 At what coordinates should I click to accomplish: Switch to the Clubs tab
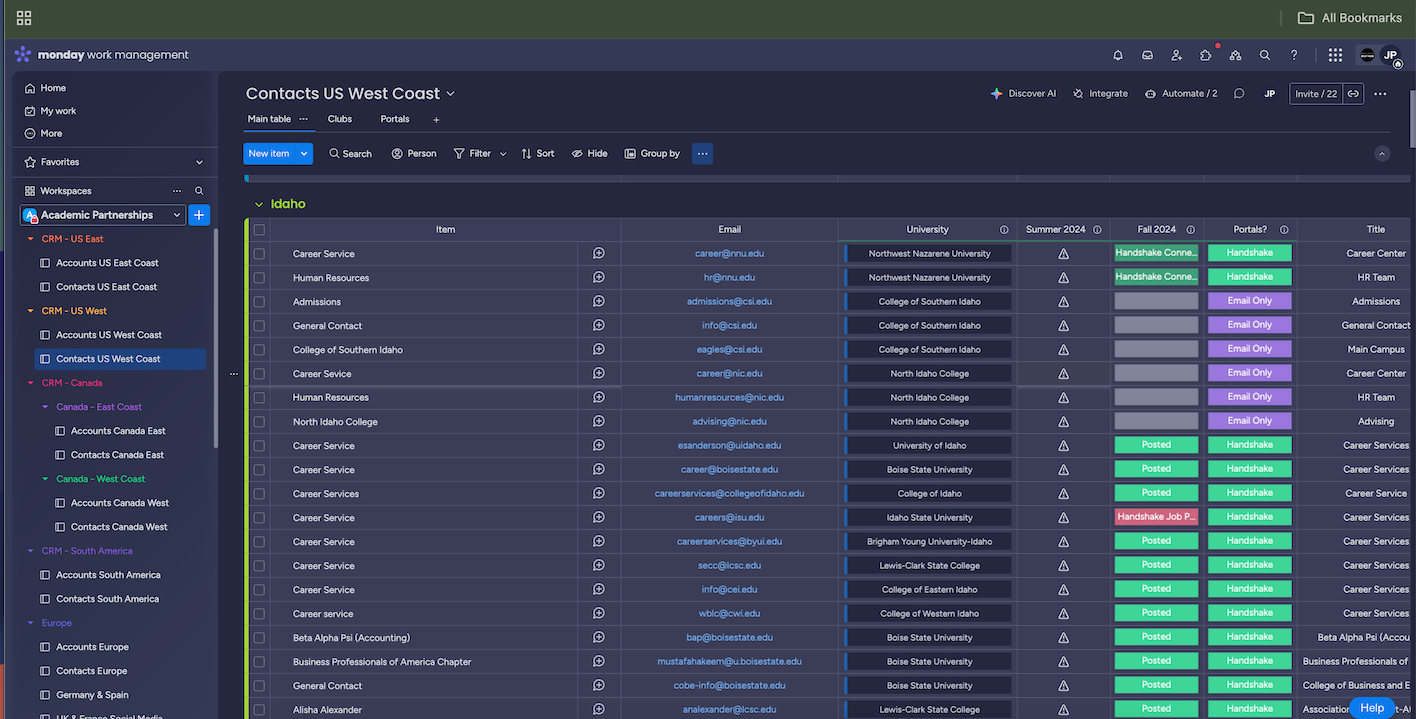(340, 119)
